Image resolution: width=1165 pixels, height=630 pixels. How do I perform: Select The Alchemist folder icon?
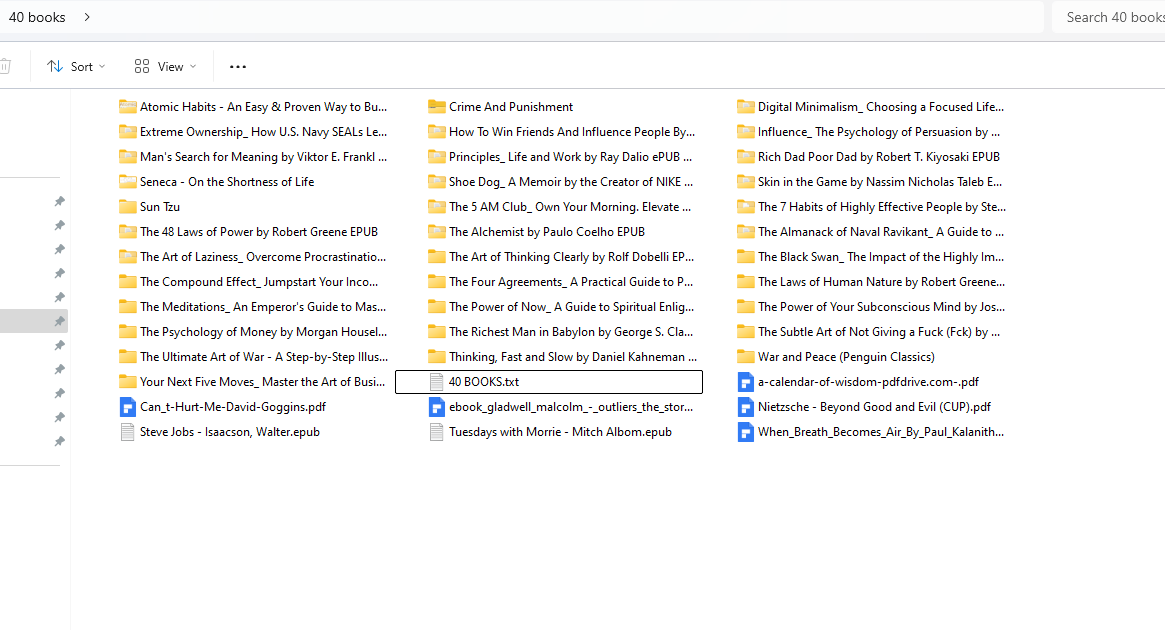[x=437, y=232]
